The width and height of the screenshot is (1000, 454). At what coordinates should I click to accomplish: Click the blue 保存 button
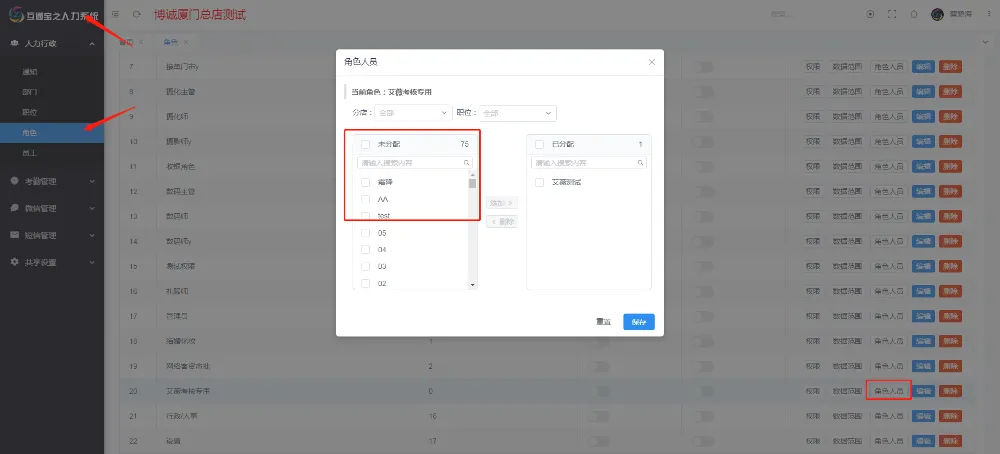639,322
